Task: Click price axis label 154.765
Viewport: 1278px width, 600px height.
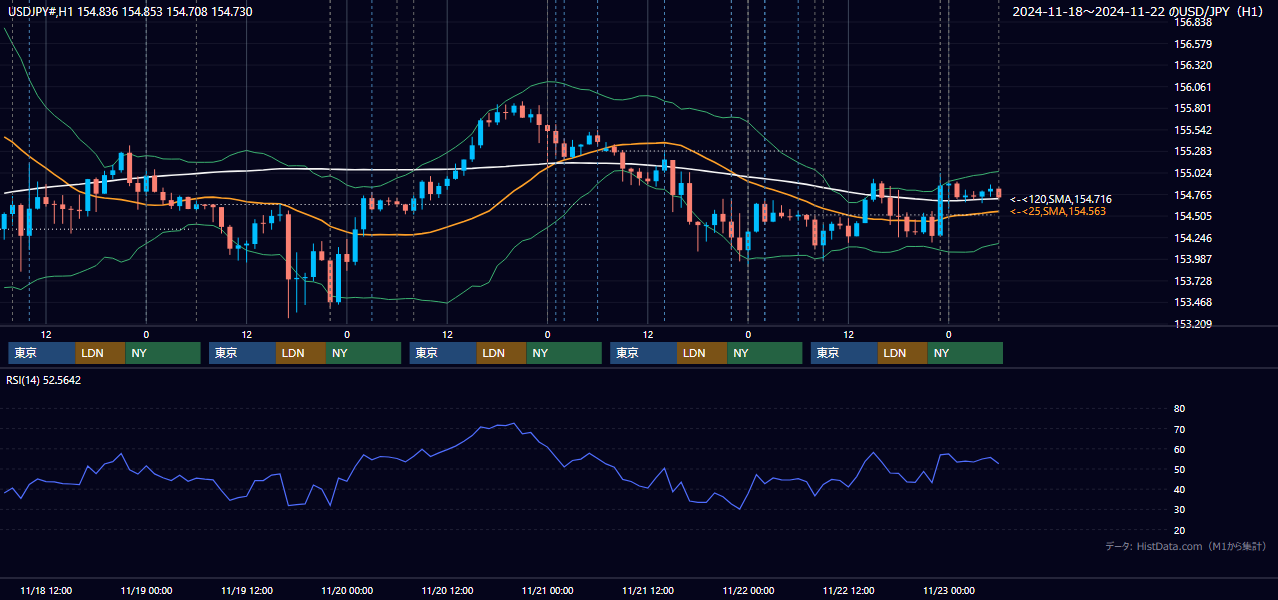Action: (x=1193, y=195)
